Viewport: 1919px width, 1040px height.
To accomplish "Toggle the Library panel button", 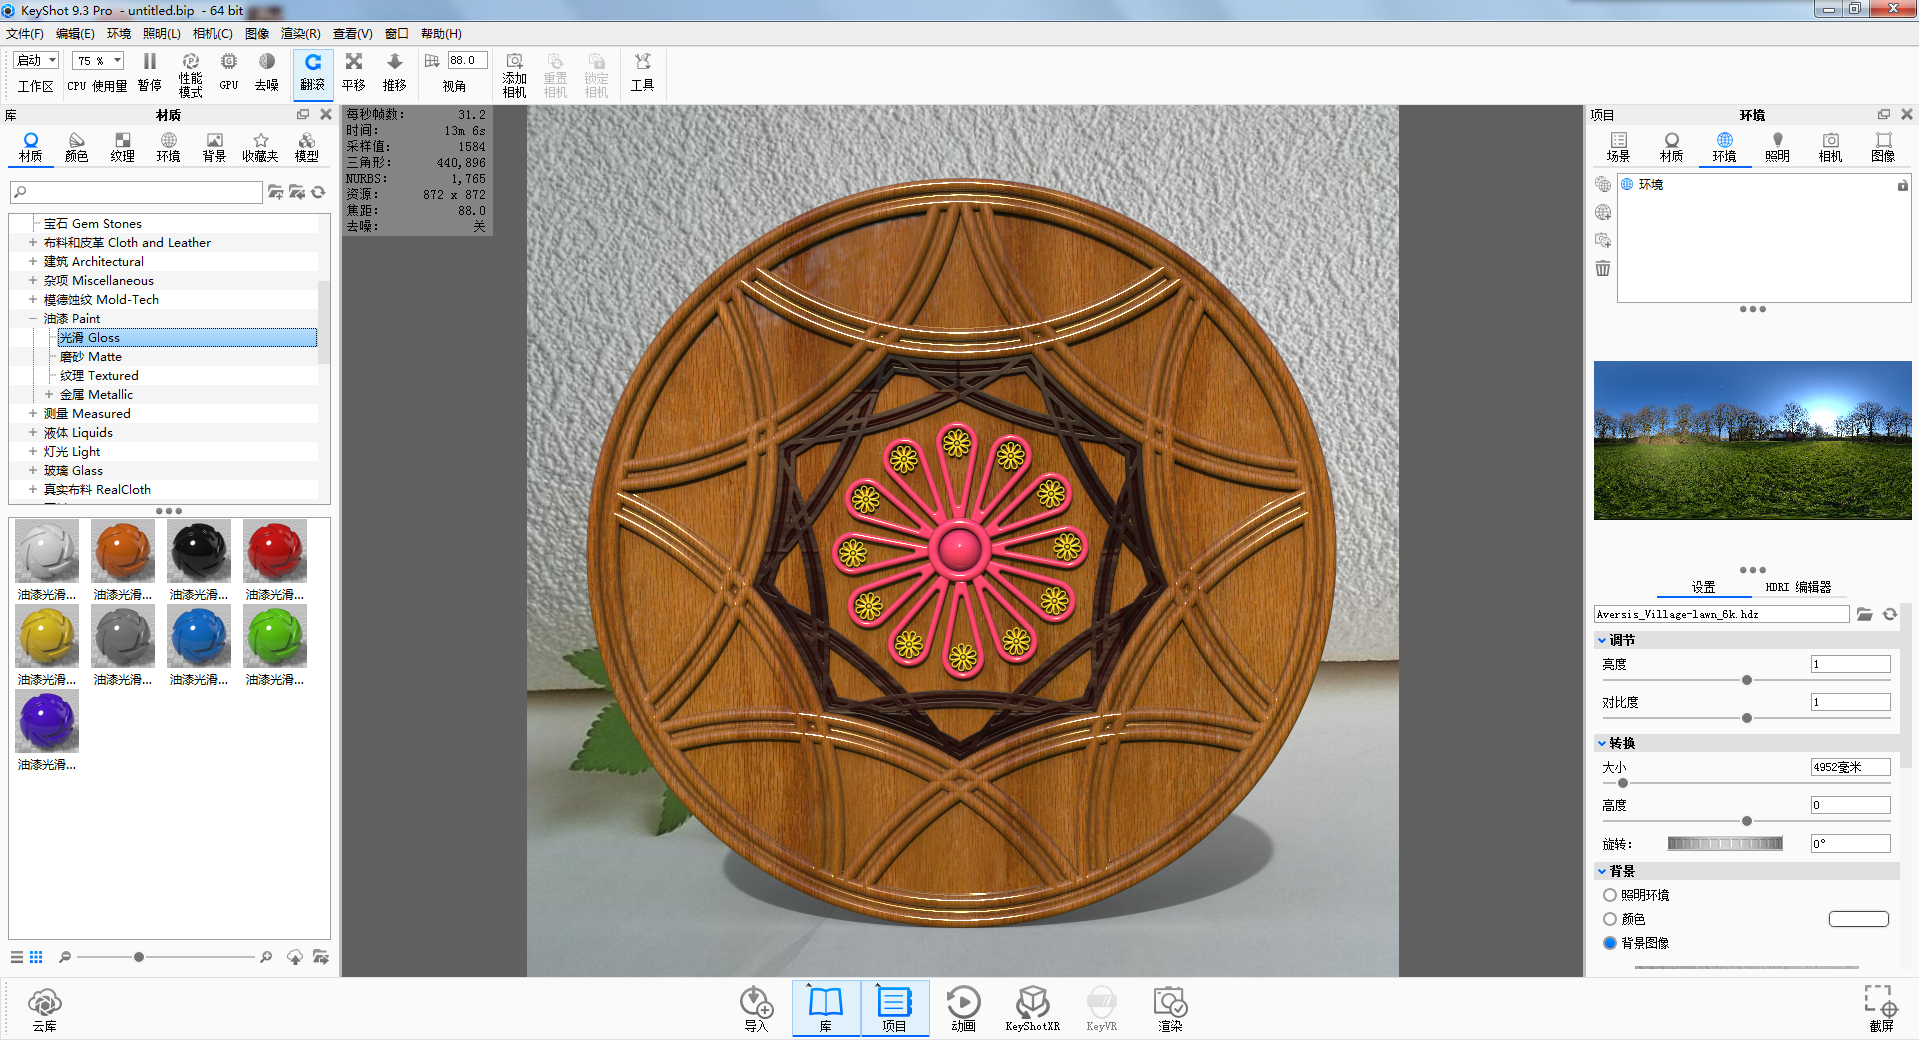I will click(x=826, y=1007).
